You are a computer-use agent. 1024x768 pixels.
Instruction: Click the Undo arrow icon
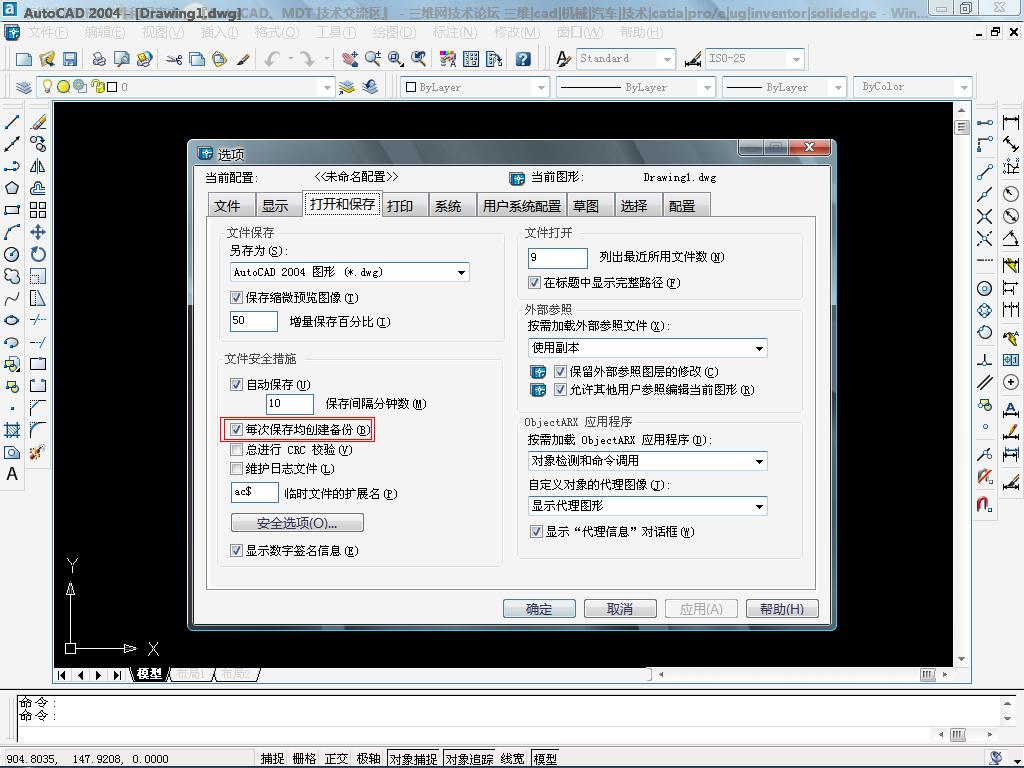point(272,59)
